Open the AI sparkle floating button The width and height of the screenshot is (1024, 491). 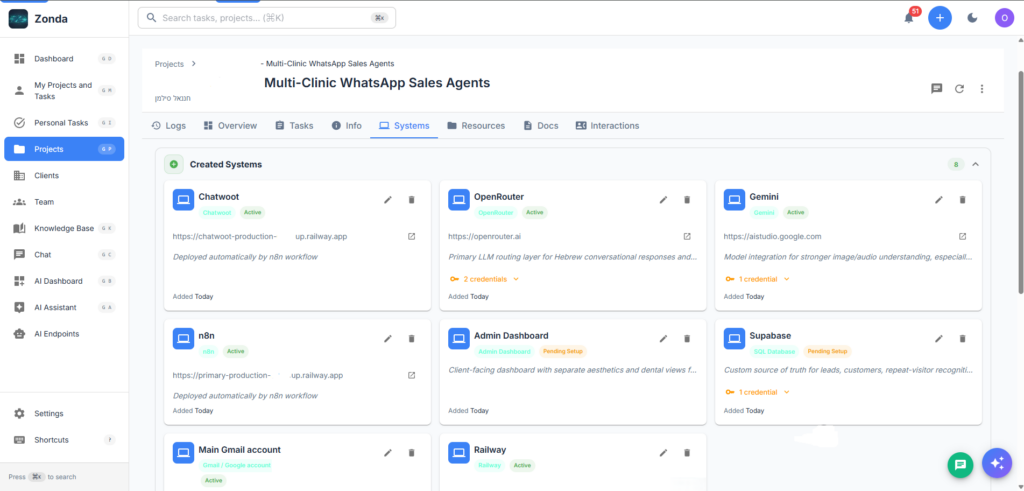click(x=997, y=463)
